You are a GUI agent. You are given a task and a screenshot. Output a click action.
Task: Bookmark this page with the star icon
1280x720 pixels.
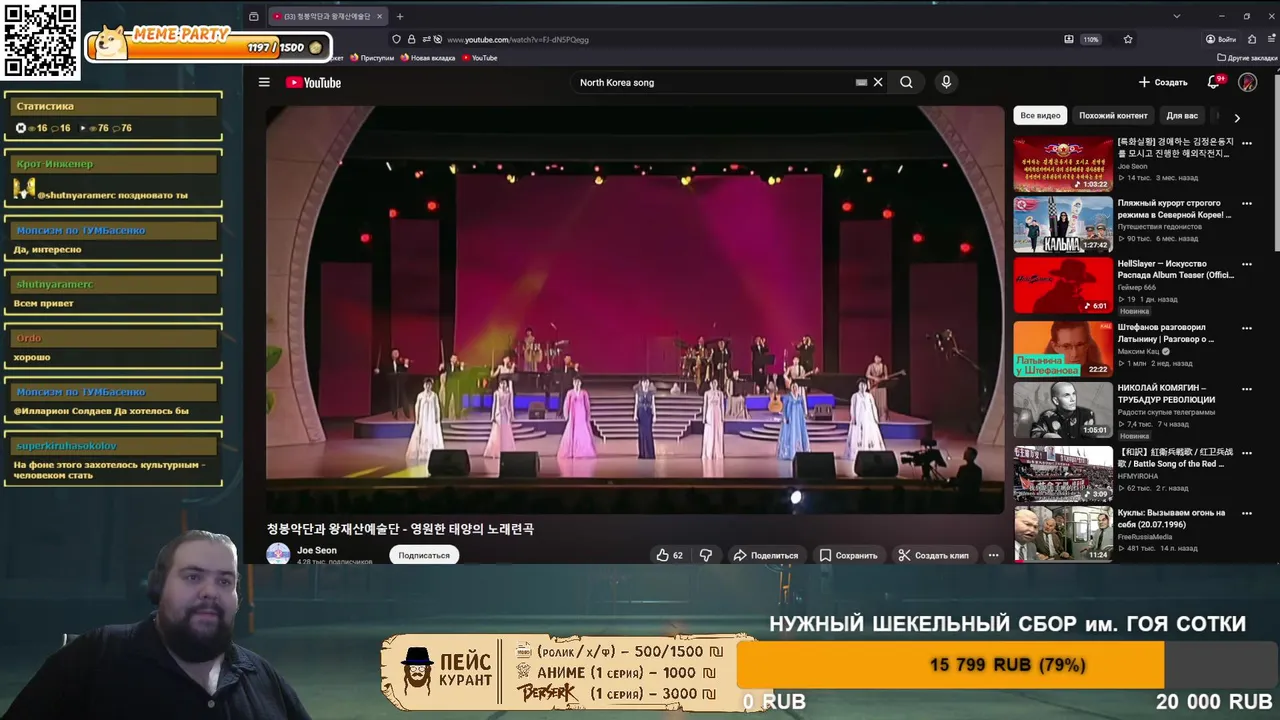(1128, 39)
